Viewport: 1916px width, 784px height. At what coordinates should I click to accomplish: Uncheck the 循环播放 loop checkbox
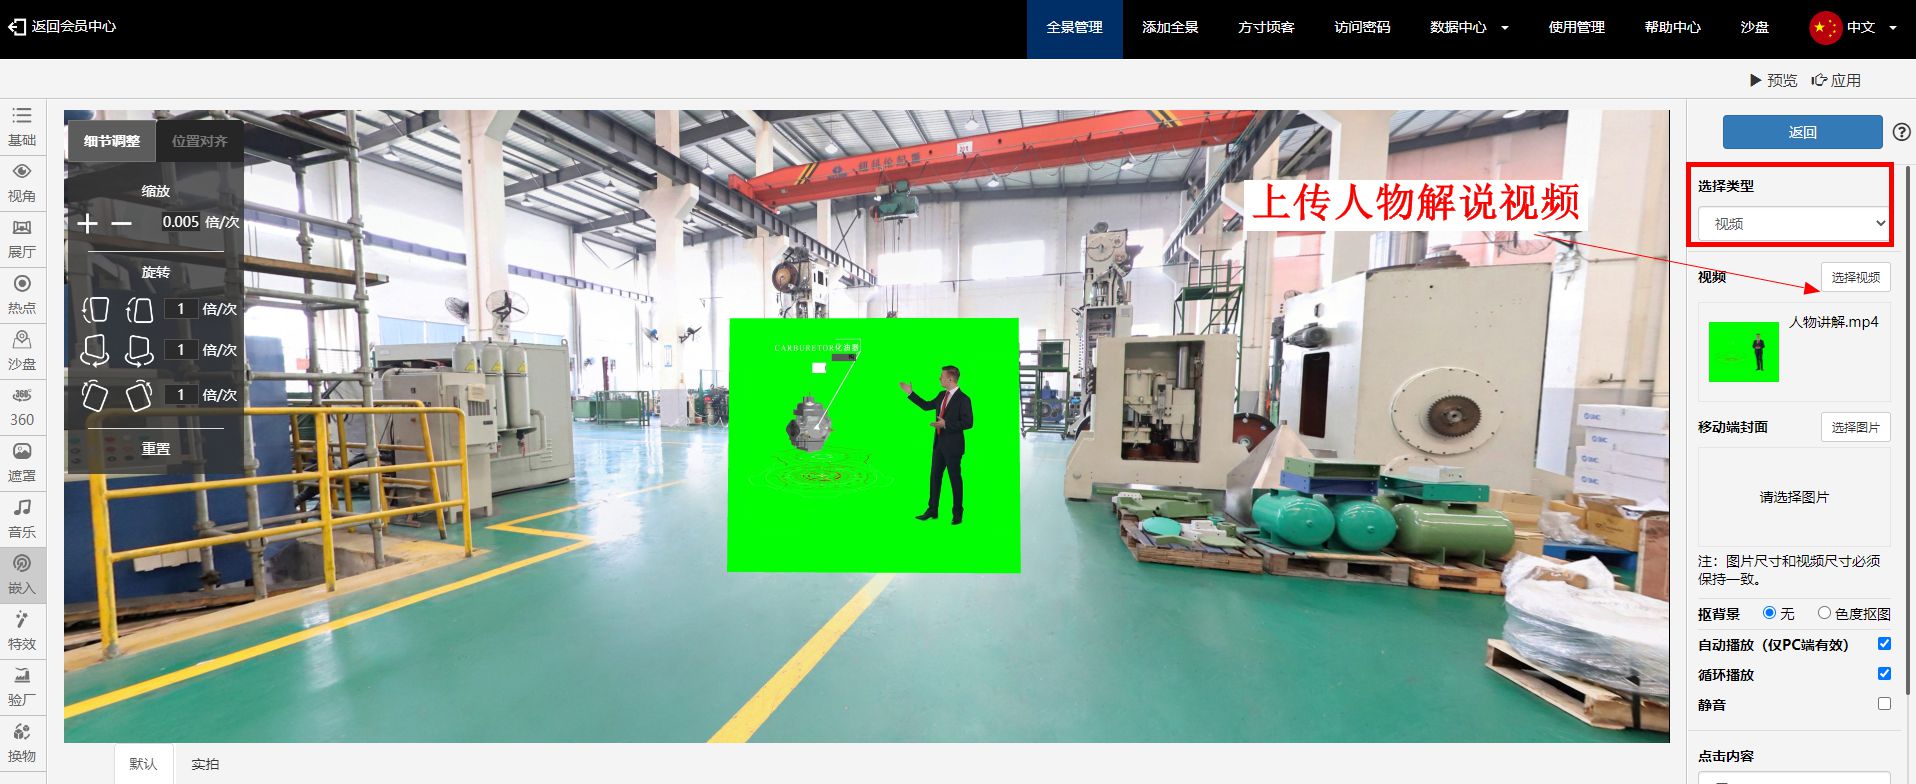pyautogui.click(x=1884, y=674)
